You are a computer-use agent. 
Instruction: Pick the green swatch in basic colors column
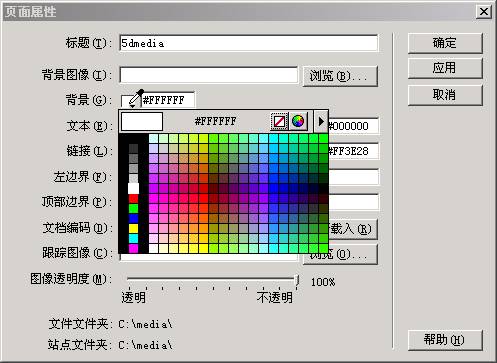click(x=133, y=208)
